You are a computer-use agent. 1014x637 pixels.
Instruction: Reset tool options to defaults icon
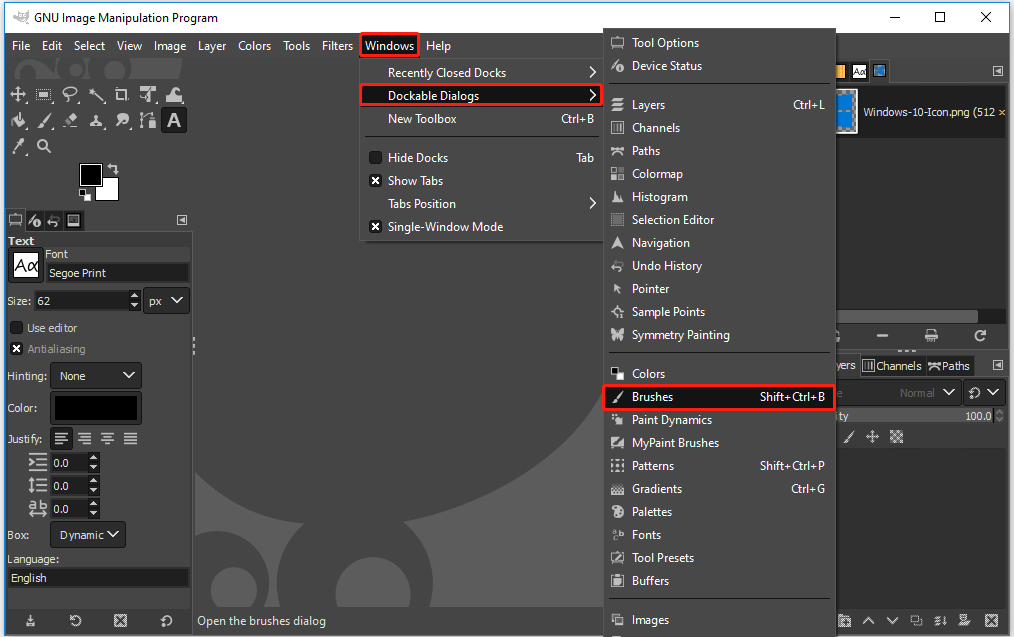166,621
